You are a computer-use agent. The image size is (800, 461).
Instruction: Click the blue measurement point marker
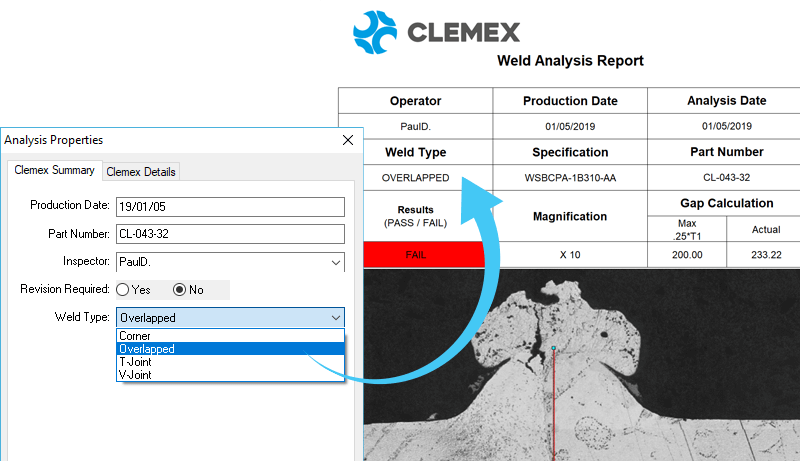(x=553, y=348)
